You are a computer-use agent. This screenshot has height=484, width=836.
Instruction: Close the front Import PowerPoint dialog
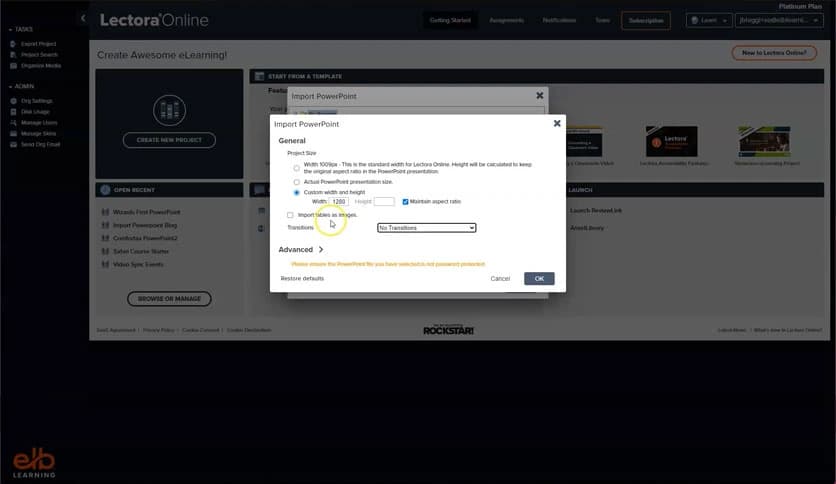click(x=557, y=123)
